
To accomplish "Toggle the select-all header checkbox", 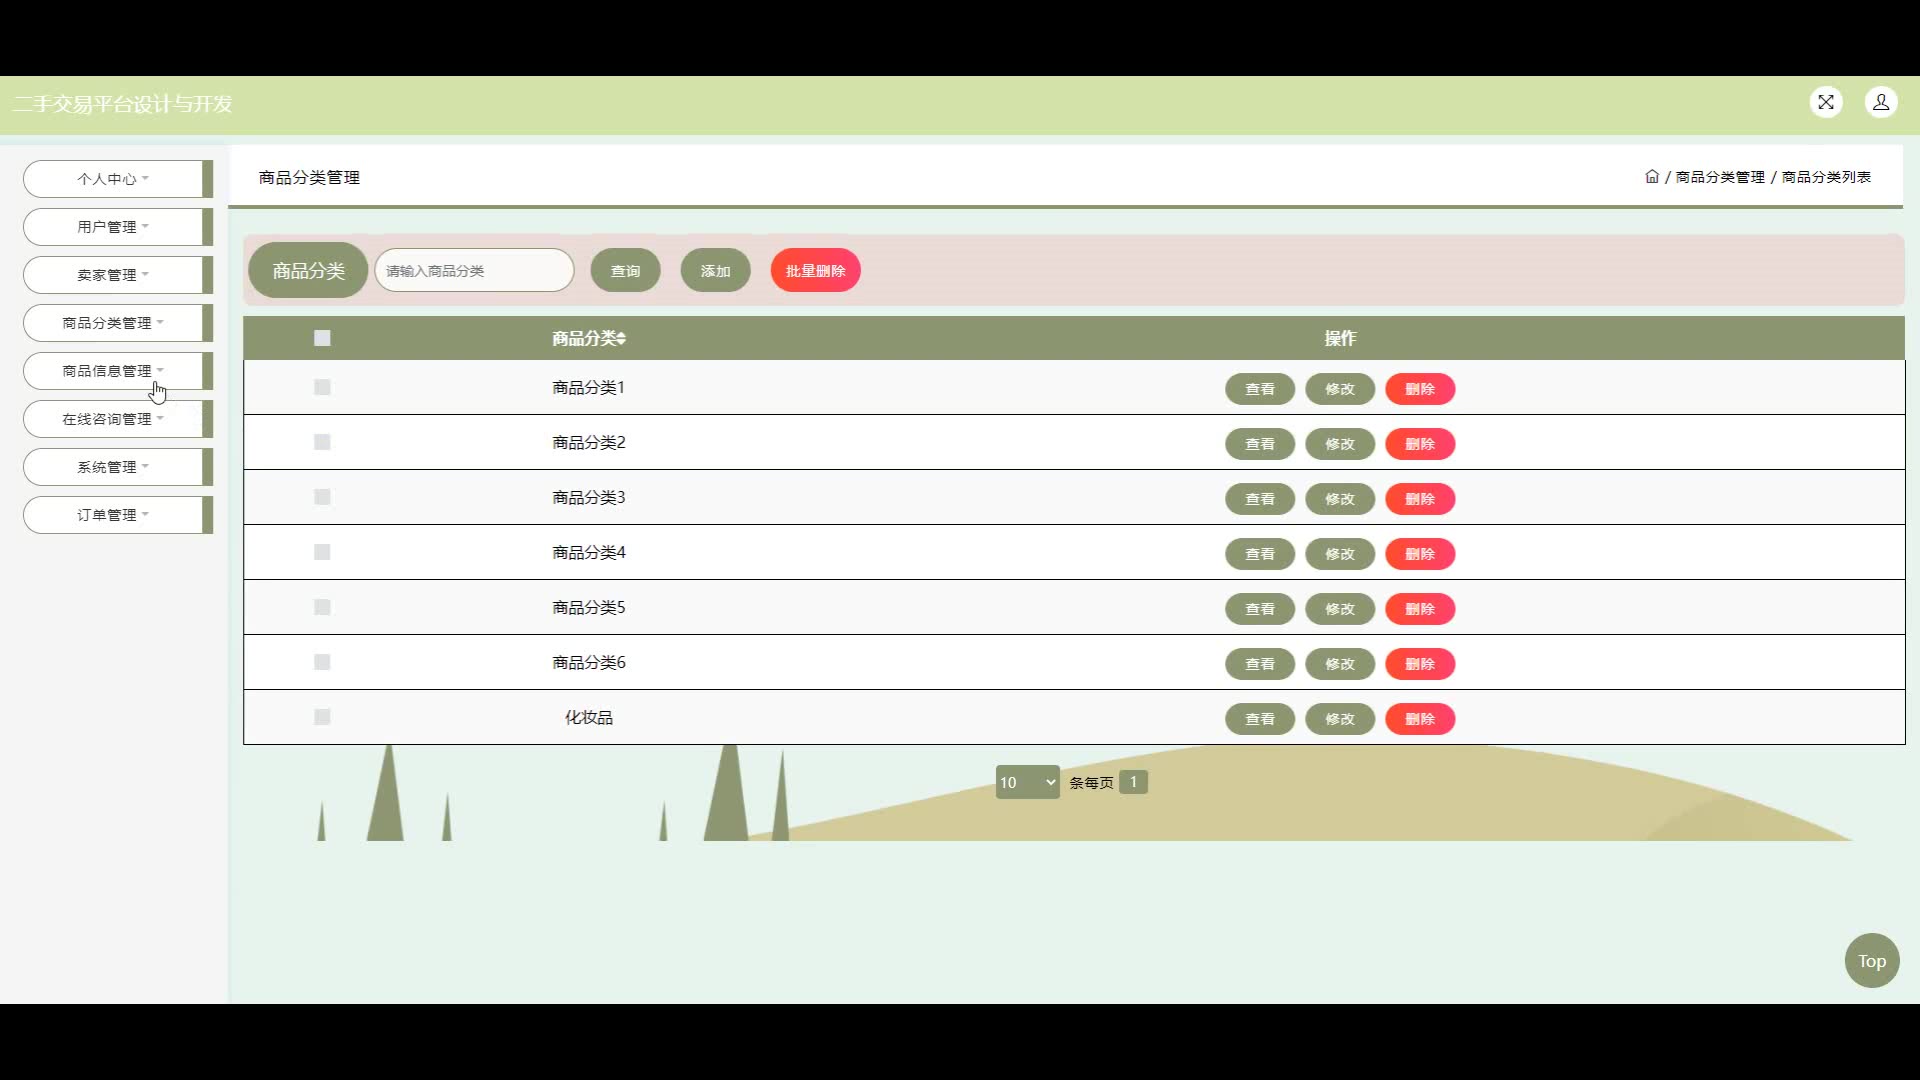I will click(322, 338).
